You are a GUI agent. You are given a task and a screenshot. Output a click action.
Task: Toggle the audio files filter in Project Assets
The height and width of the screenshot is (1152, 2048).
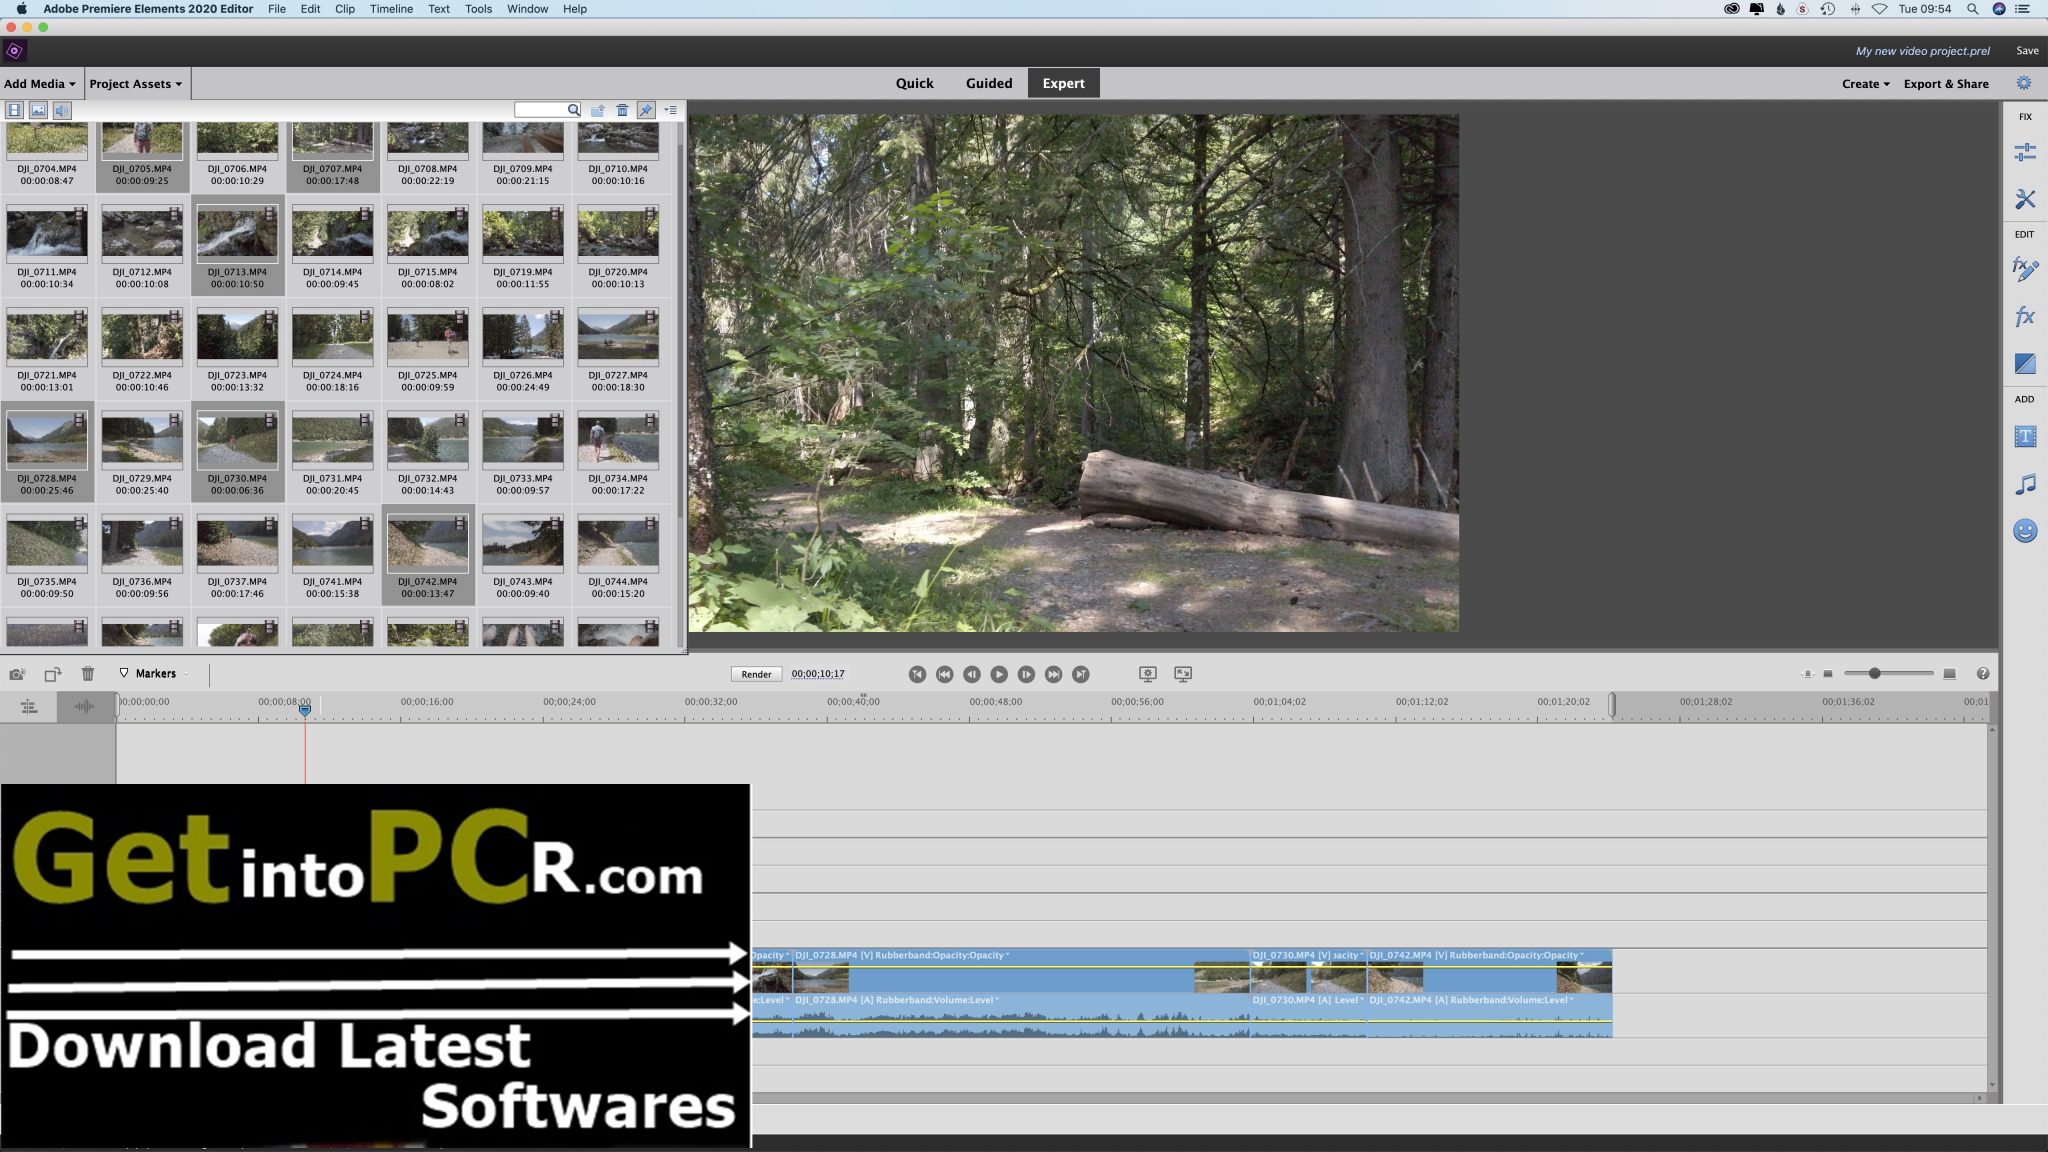pyautogui.click(x=62, y=110)
